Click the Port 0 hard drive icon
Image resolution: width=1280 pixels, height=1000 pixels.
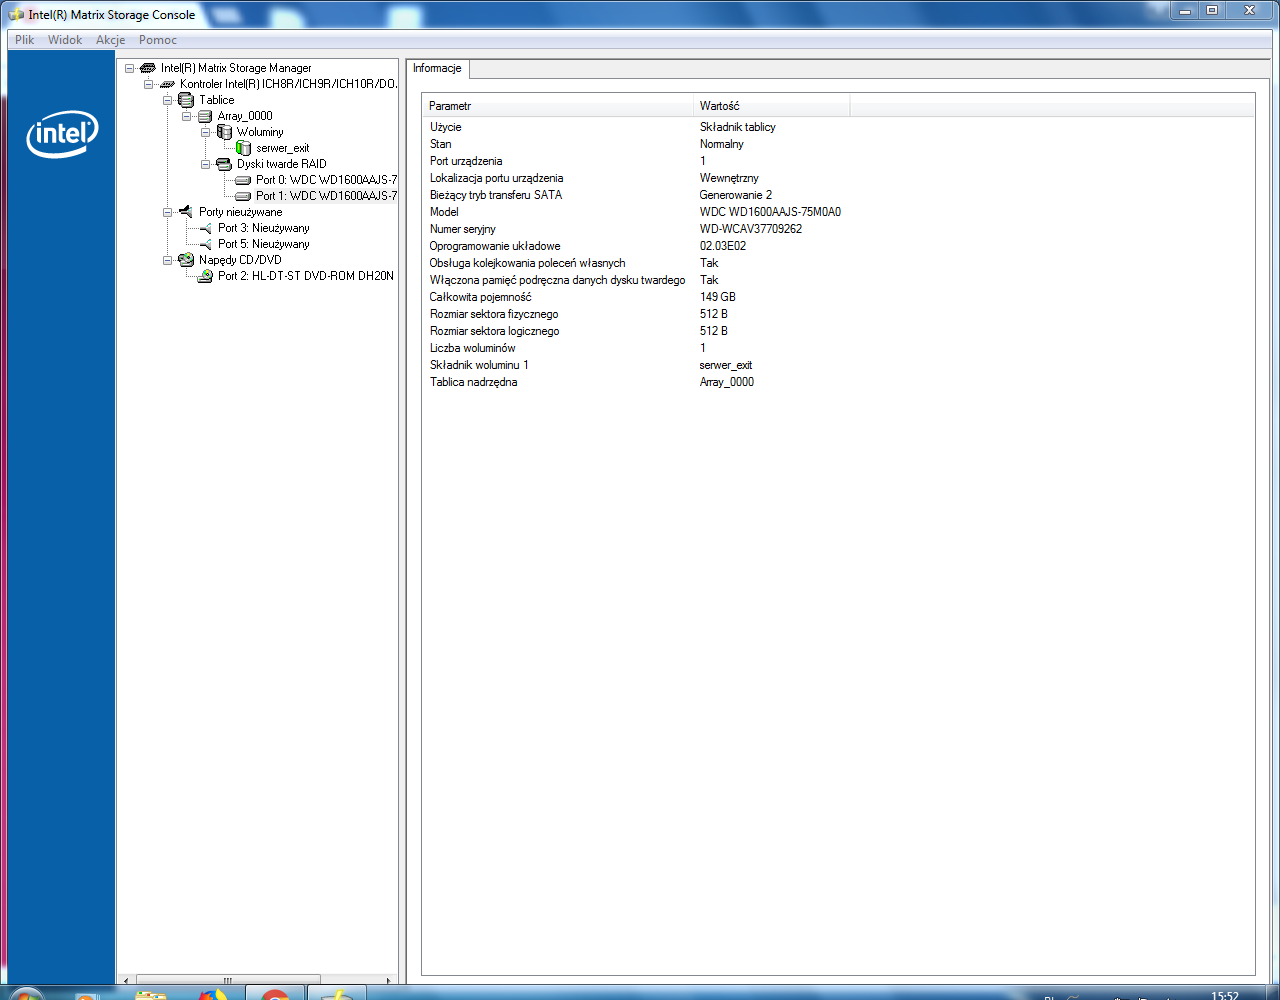pos(243,180)
